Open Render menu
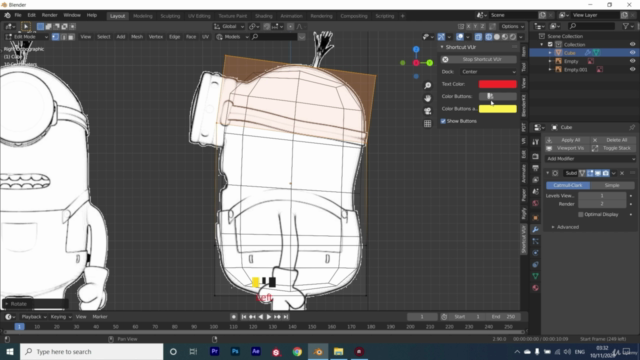This screenshot has width=640, height=360. click(49, 16)
